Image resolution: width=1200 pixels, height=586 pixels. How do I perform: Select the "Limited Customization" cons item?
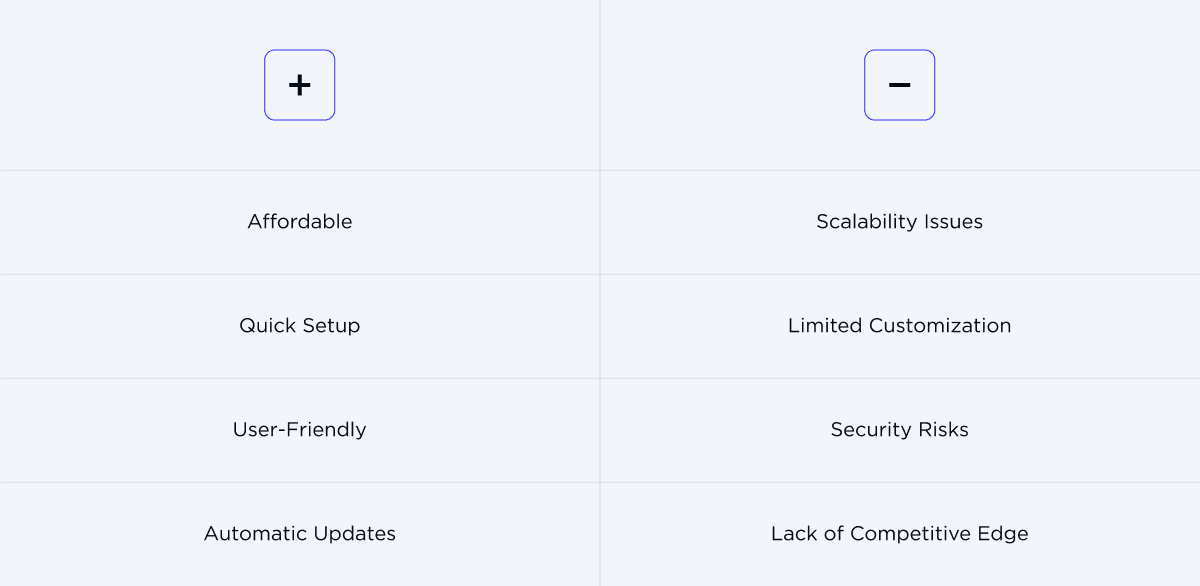[899, 326]
